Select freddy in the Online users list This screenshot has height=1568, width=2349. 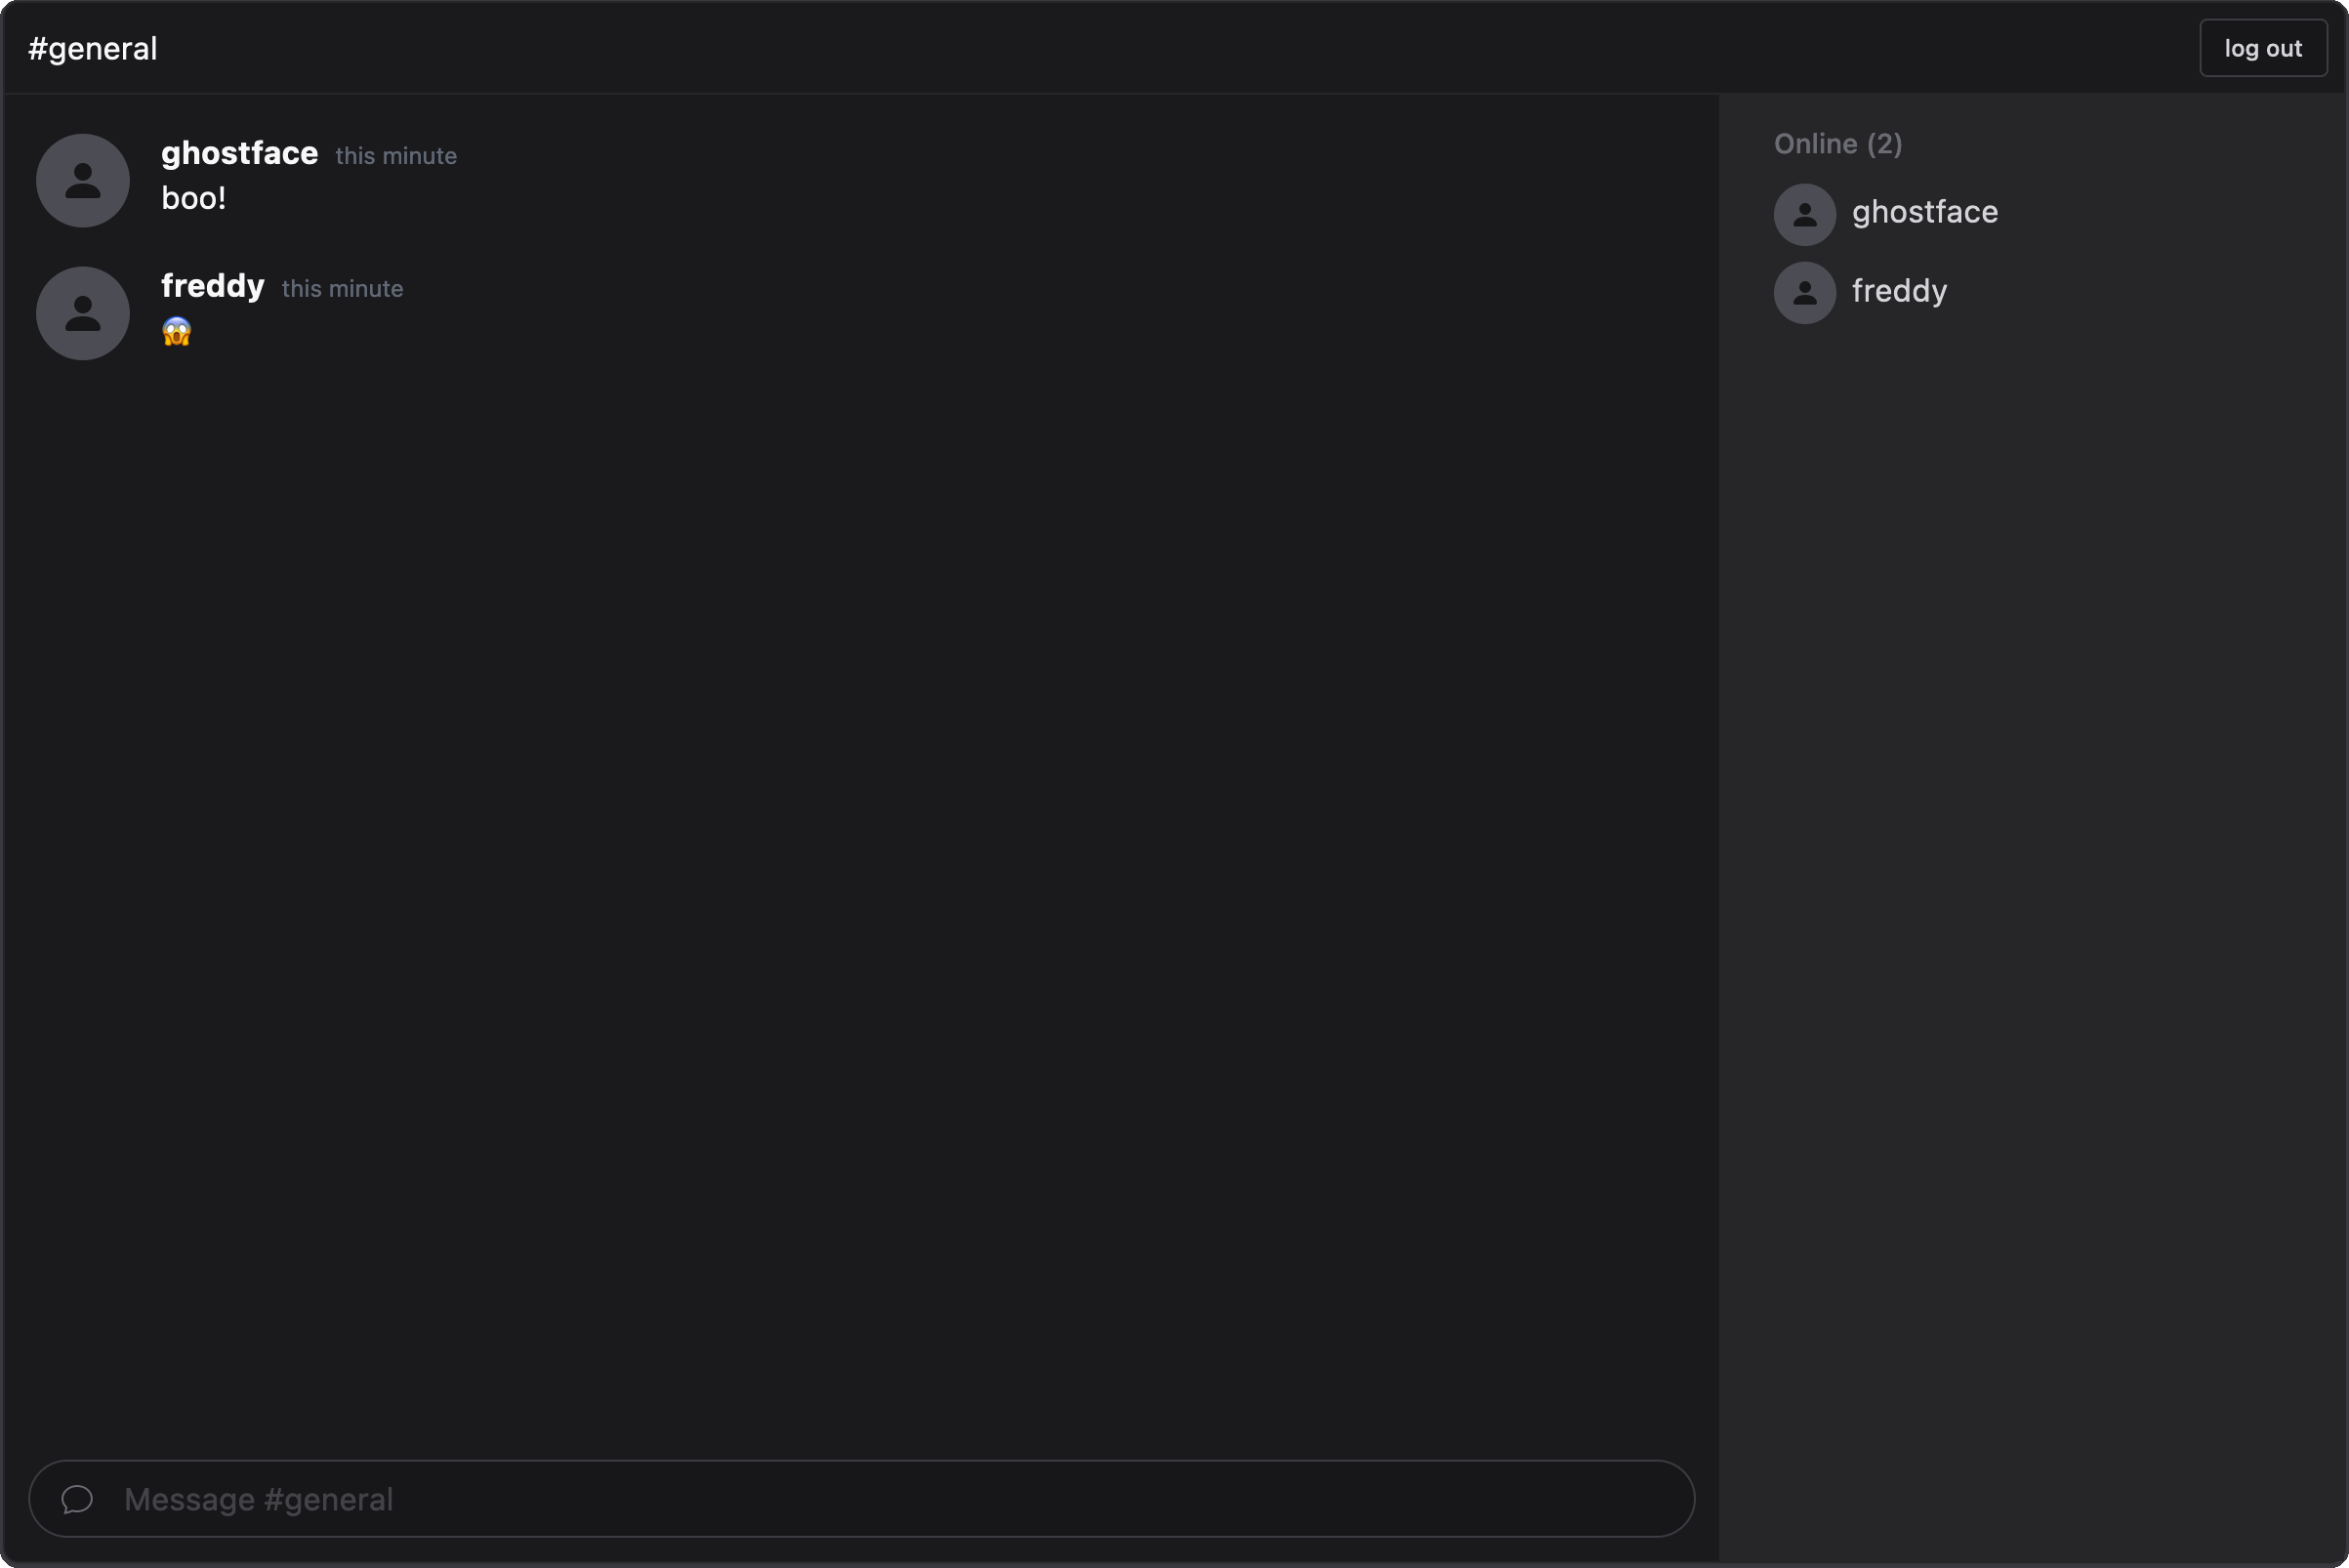point(1898,291)
